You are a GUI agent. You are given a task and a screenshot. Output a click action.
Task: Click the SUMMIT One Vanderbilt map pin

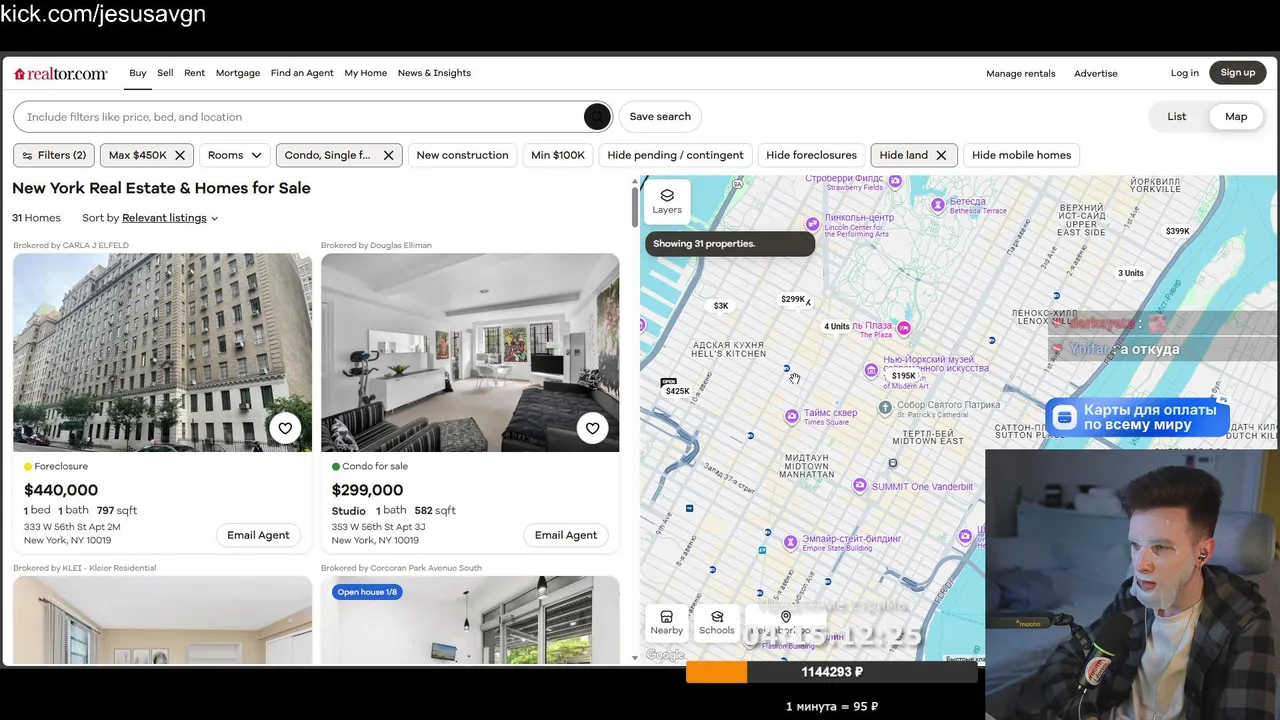859,485
